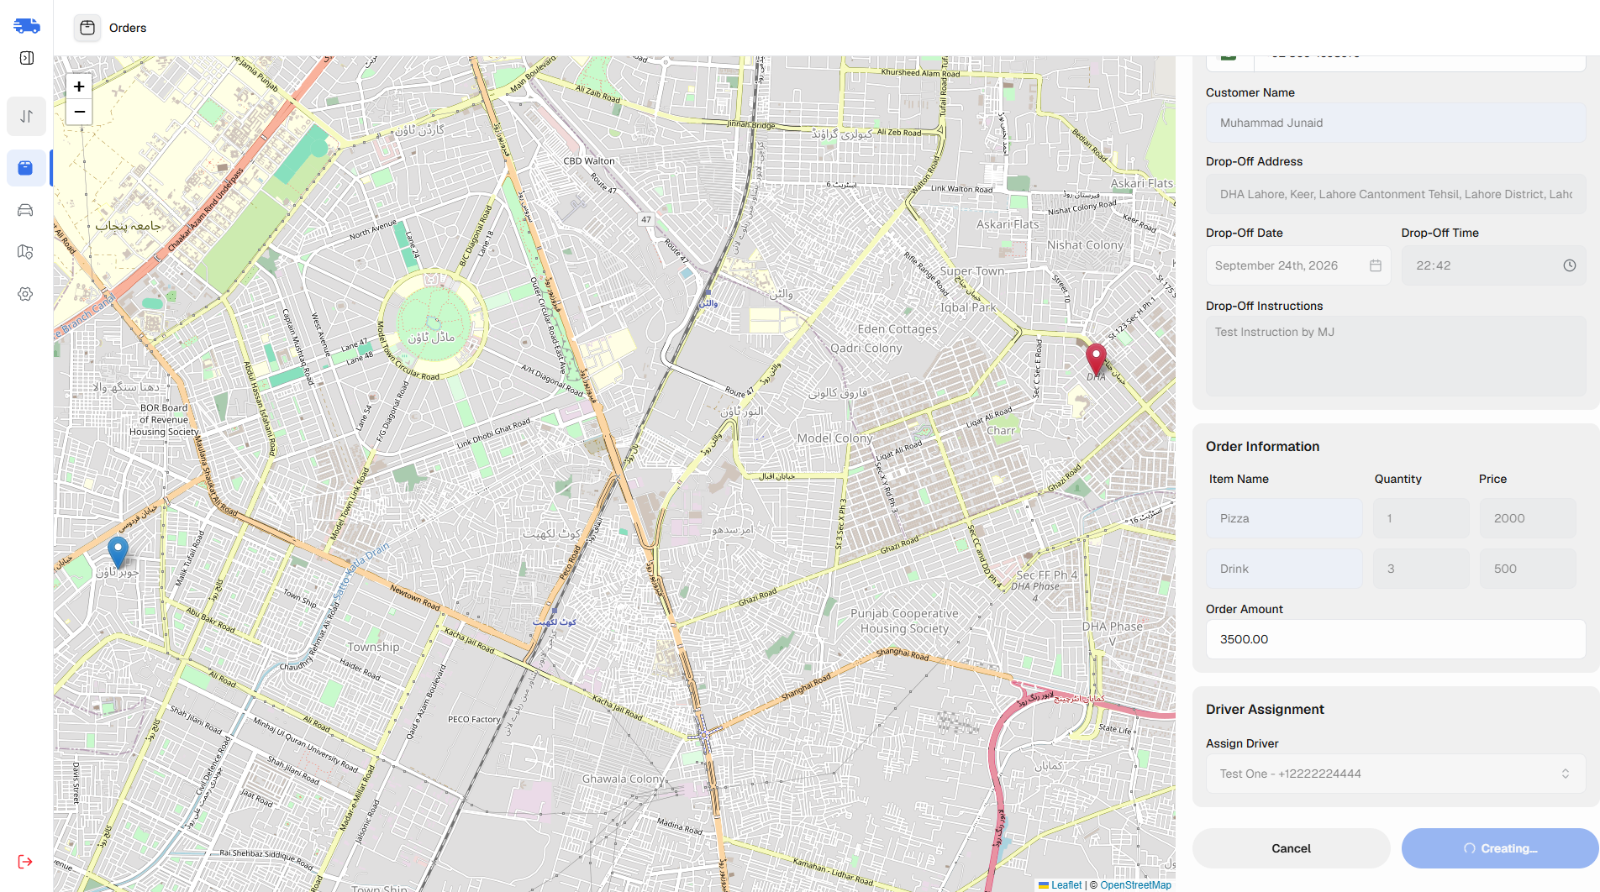Zoom out on the map
Screen dimensions: 1600x892
pos(79,112)
